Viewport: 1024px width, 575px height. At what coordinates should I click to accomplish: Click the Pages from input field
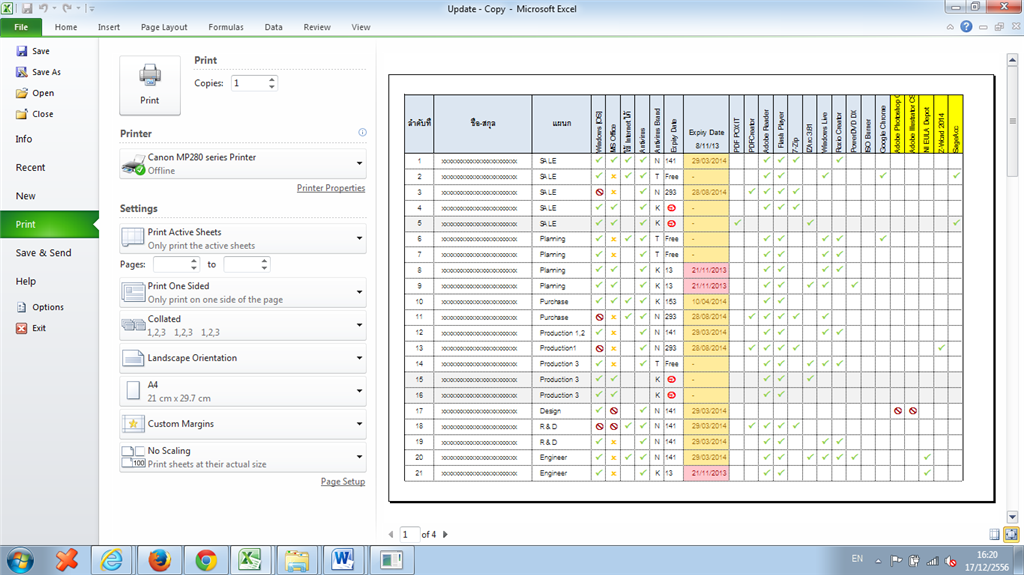click(x=172, y=265)
